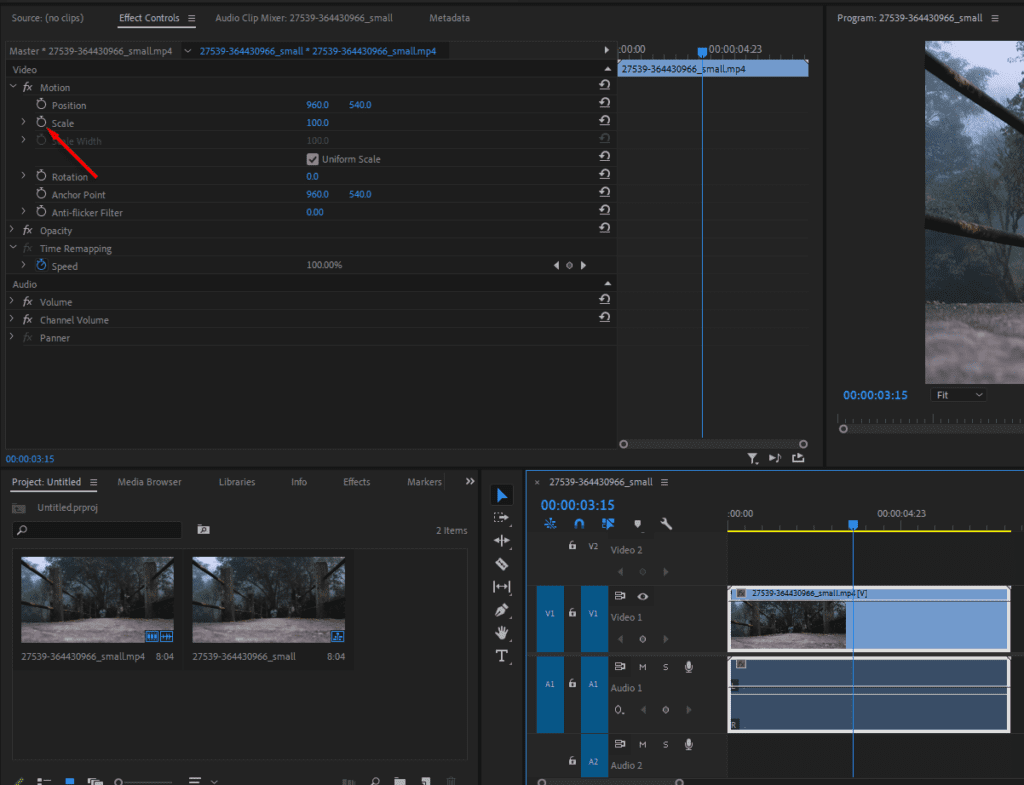Select the Pen tool in the toolbar
Screen dimensions: 1024x785
[x=502, y=610]
